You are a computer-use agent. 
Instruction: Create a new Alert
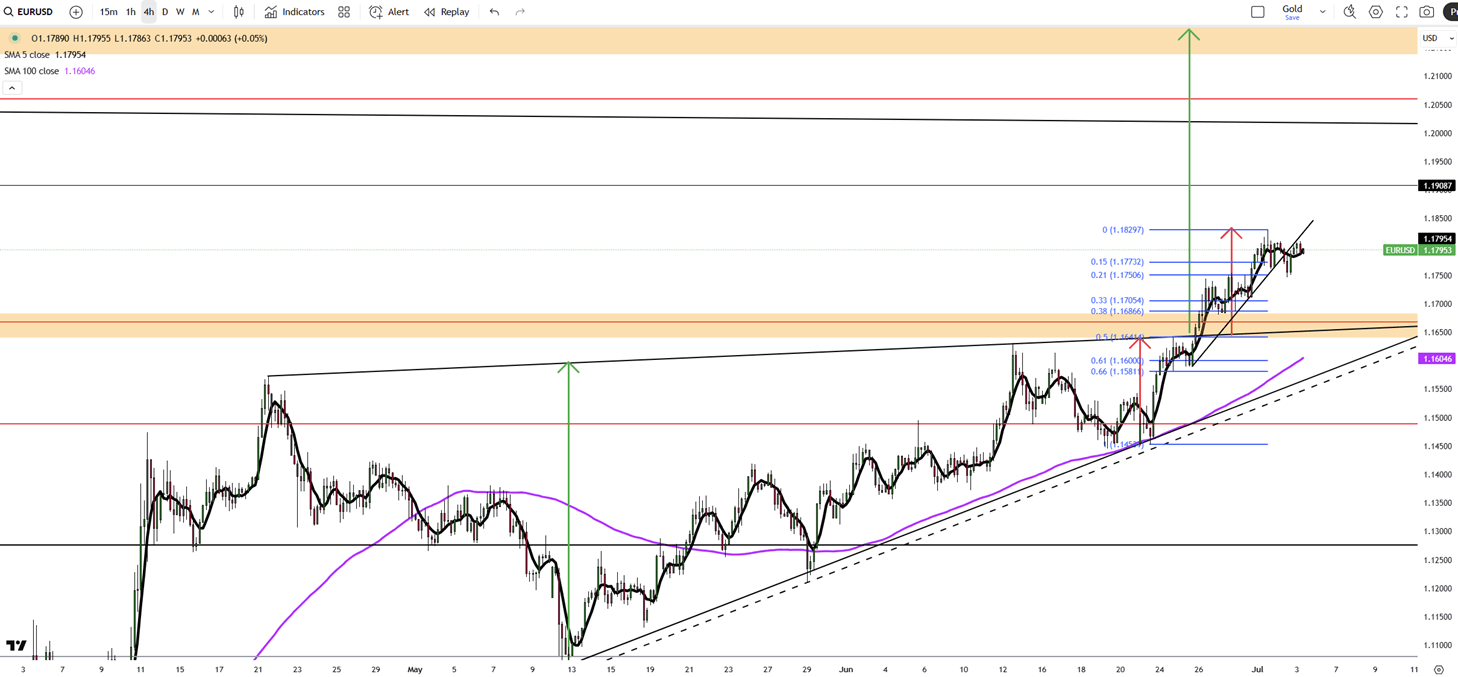coord(389,12)
